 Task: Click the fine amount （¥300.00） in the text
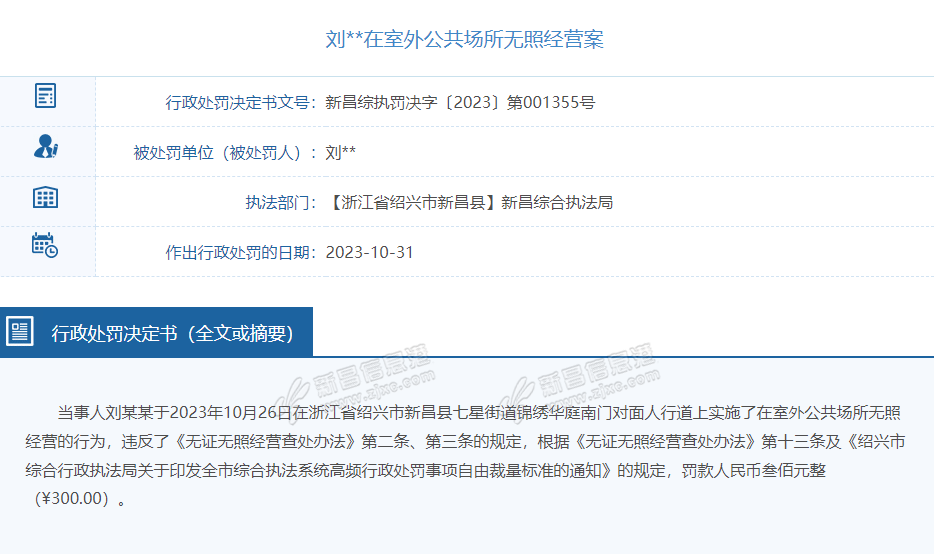coord(70,498)
